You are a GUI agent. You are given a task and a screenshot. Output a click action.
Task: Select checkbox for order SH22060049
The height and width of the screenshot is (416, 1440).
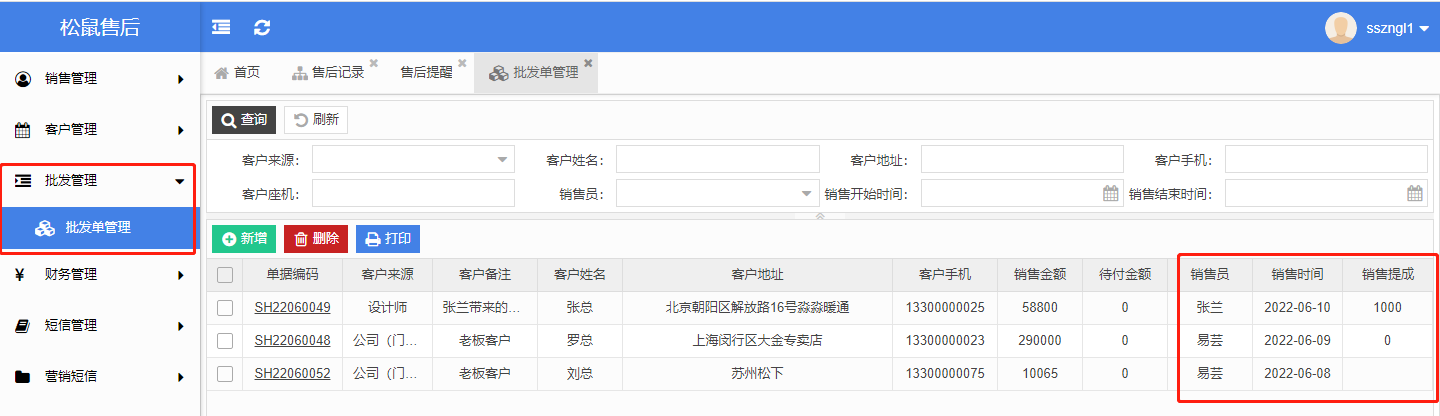[x=225, y=308]
